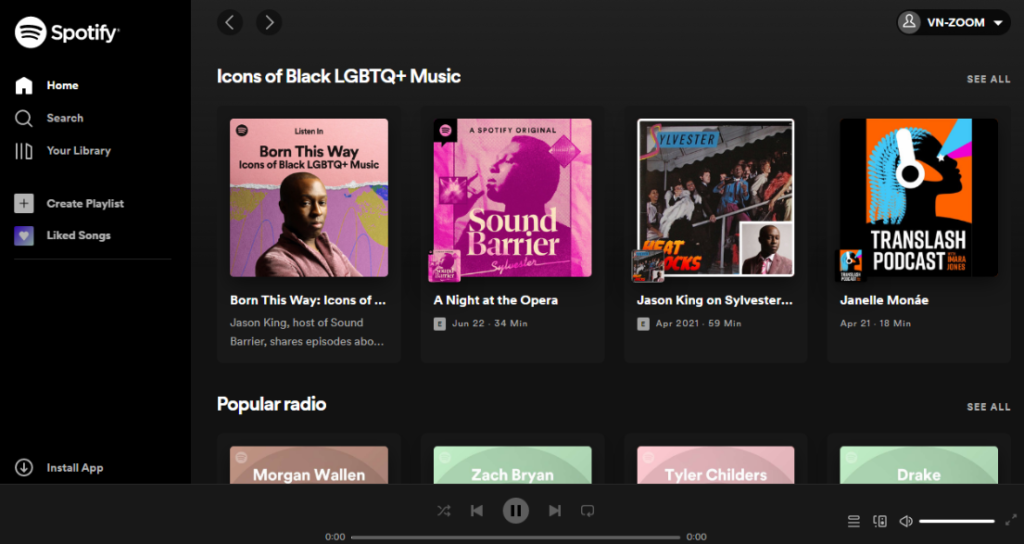The width and height of the screenshot is (1024, 544).
Task: Skip to previous track
Action: tap(477, 511)
